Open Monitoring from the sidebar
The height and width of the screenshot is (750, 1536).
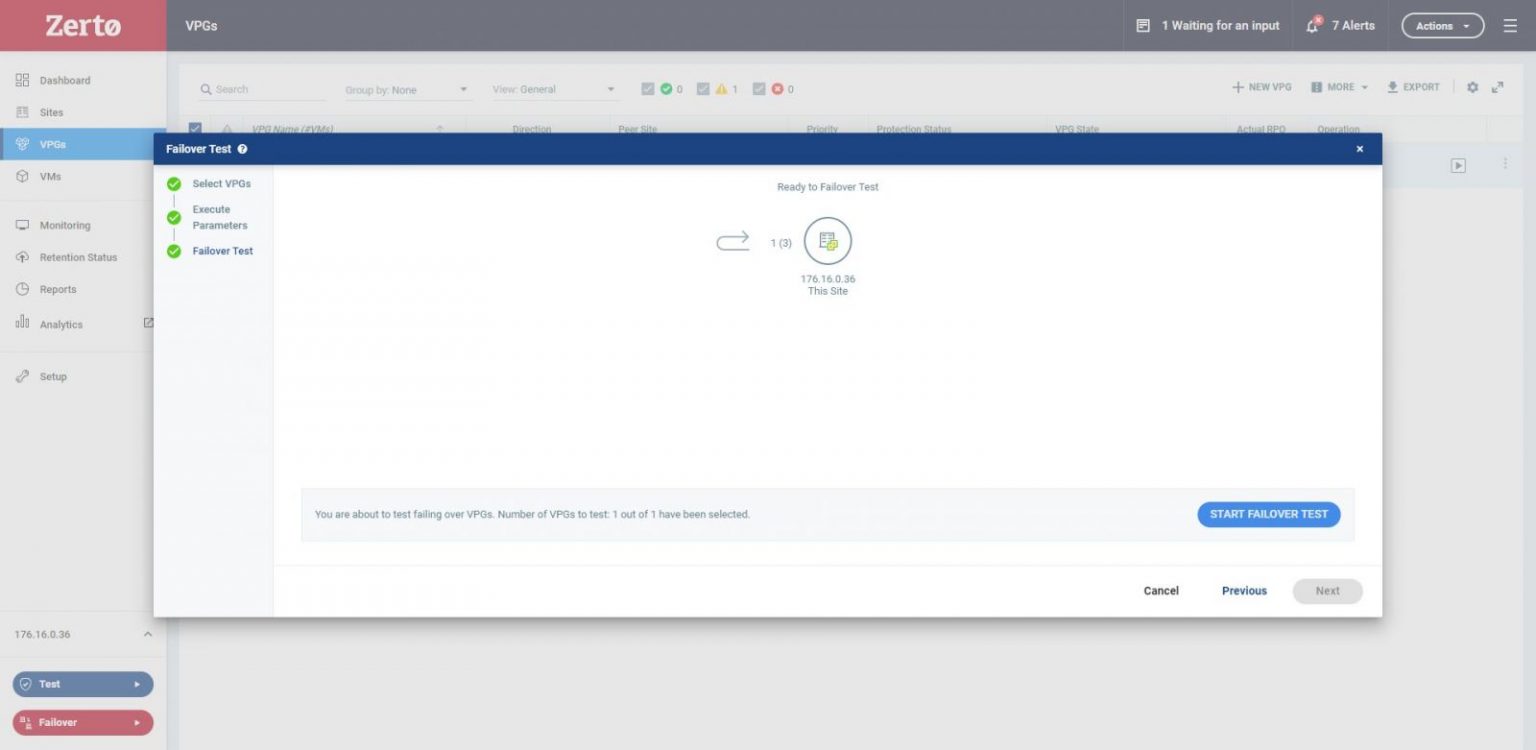coord(65,225)
